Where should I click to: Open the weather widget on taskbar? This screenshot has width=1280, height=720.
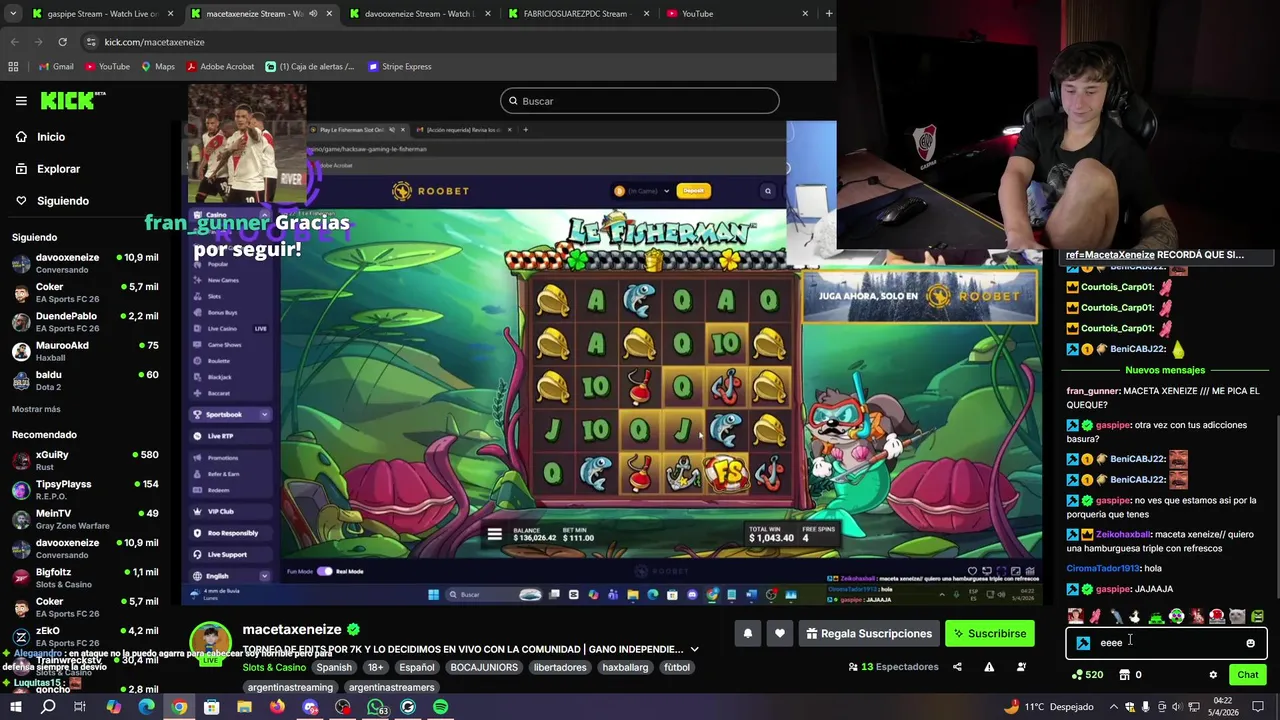[1051, 707]
